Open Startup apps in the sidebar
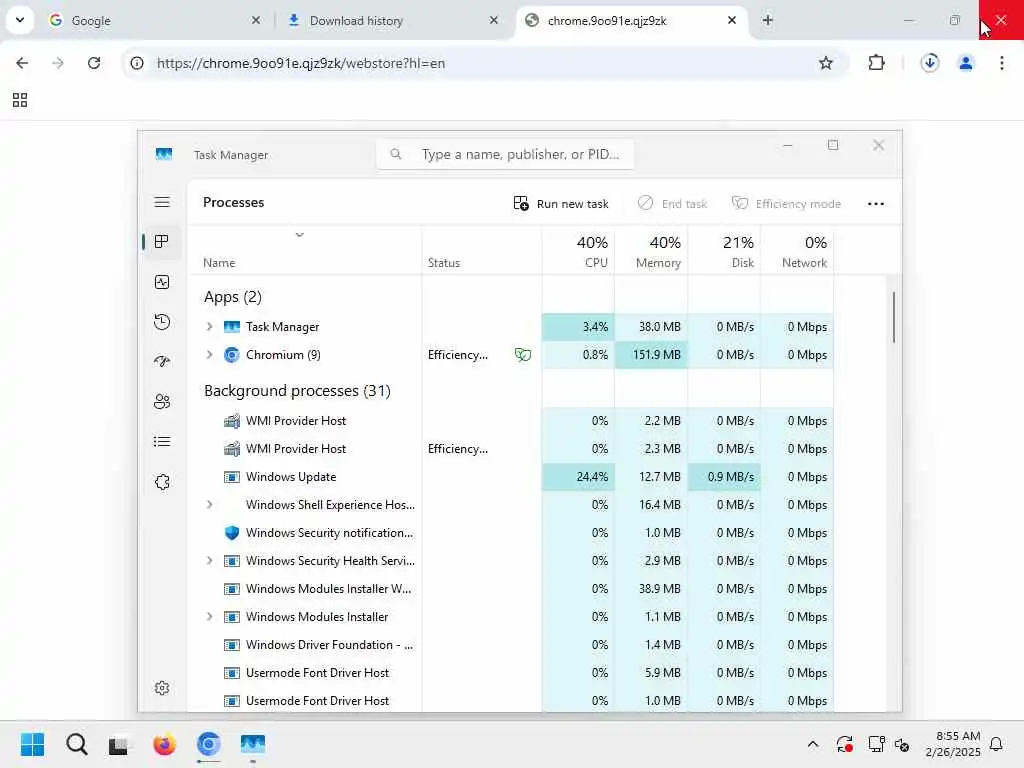 click(162, 362)
